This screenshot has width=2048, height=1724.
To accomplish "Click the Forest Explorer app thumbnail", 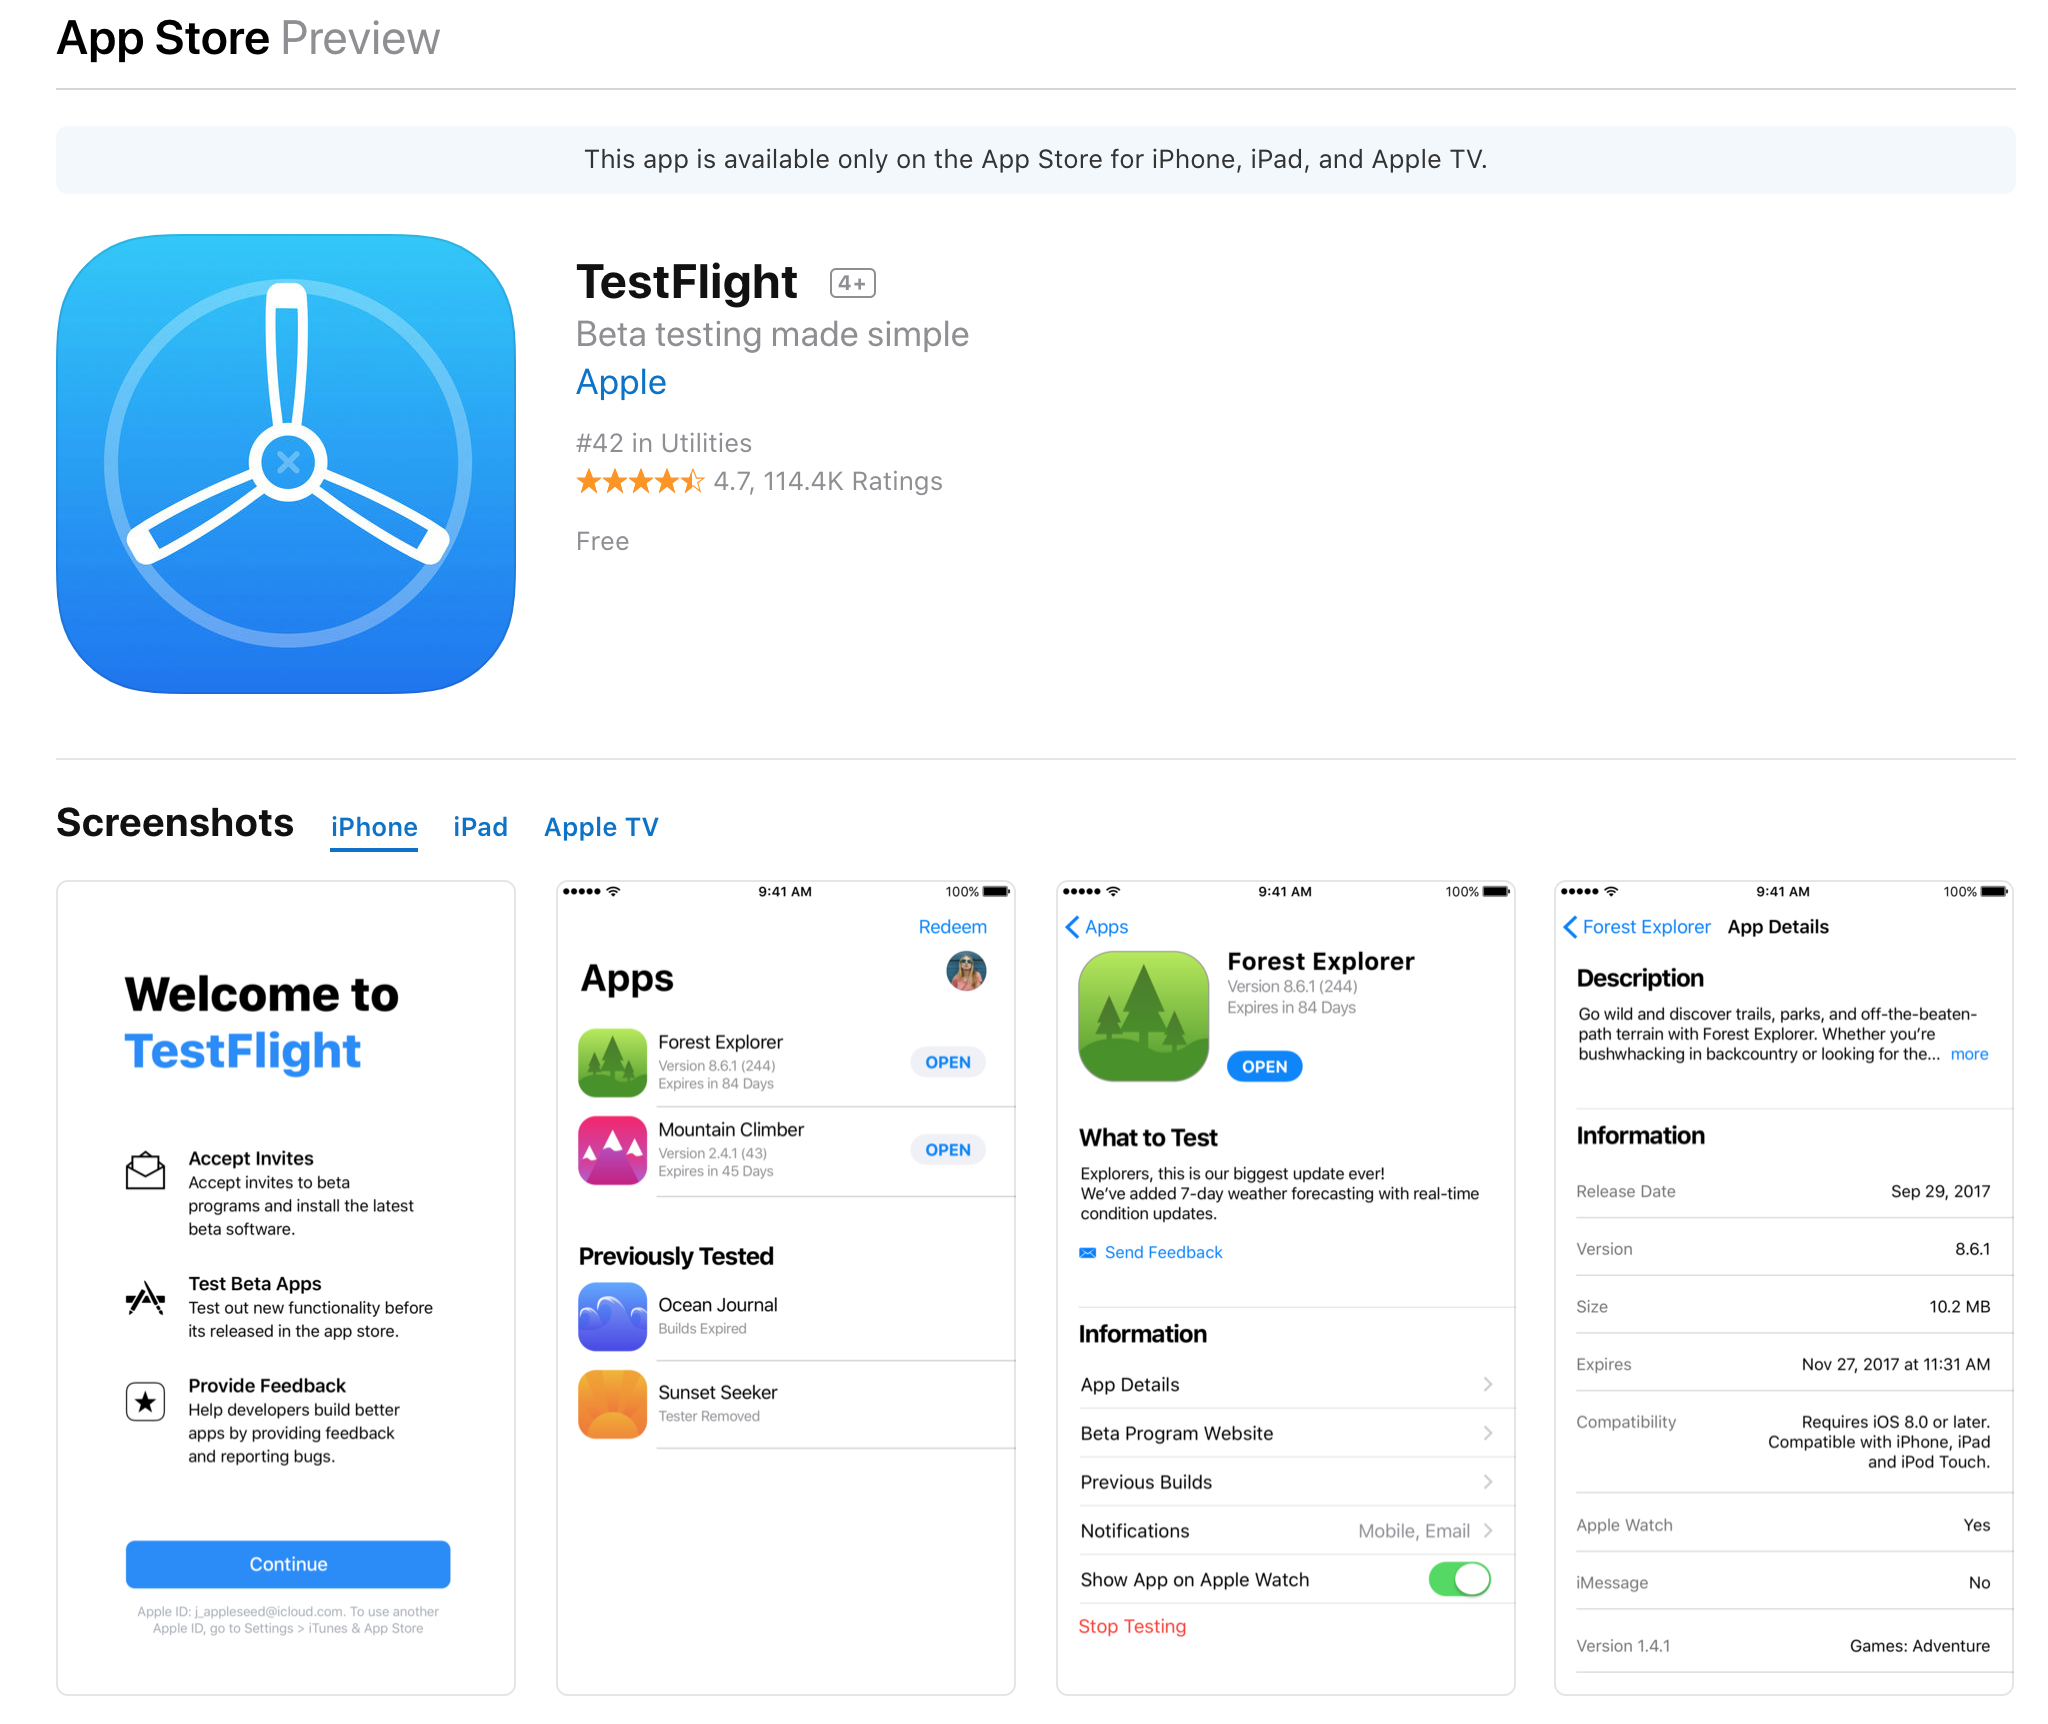I will [x=612, y=1064].
